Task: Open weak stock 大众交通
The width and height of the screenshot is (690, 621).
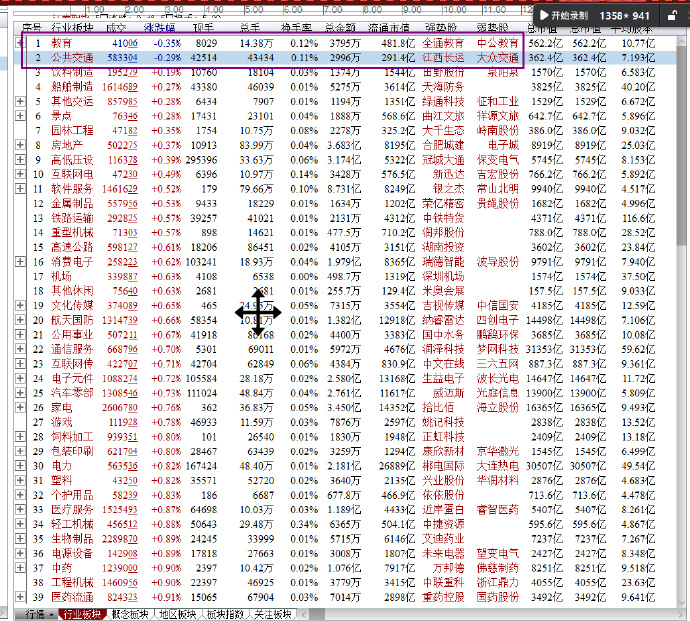Action: (x=497, y=59)
